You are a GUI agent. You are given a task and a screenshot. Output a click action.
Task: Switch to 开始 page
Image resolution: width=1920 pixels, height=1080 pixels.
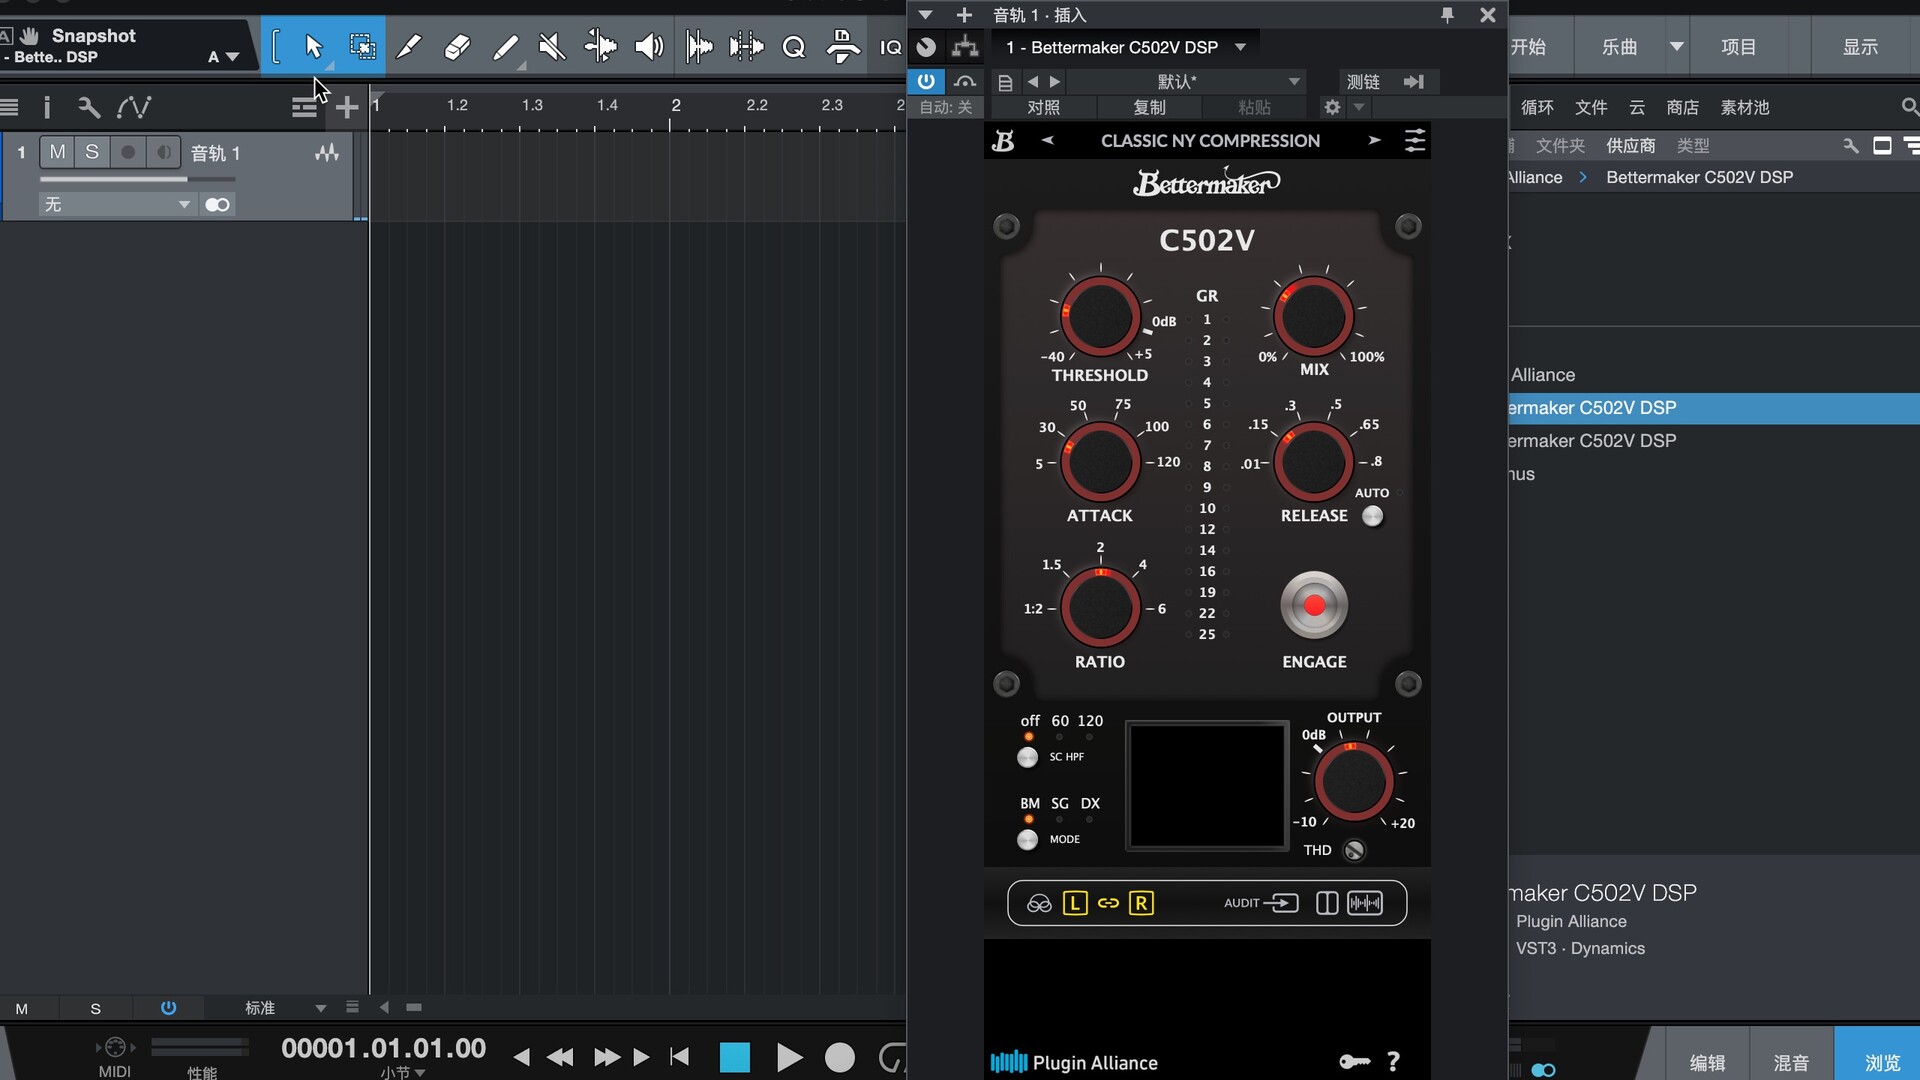click(1528, 47)
